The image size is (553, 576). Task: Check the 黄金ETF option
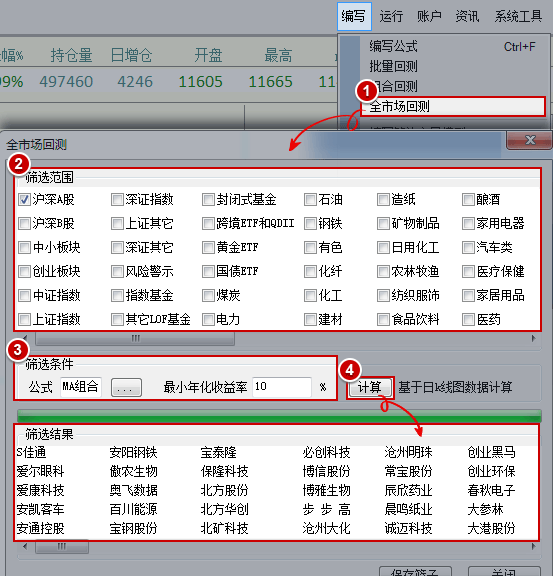[x=208, y=248]
